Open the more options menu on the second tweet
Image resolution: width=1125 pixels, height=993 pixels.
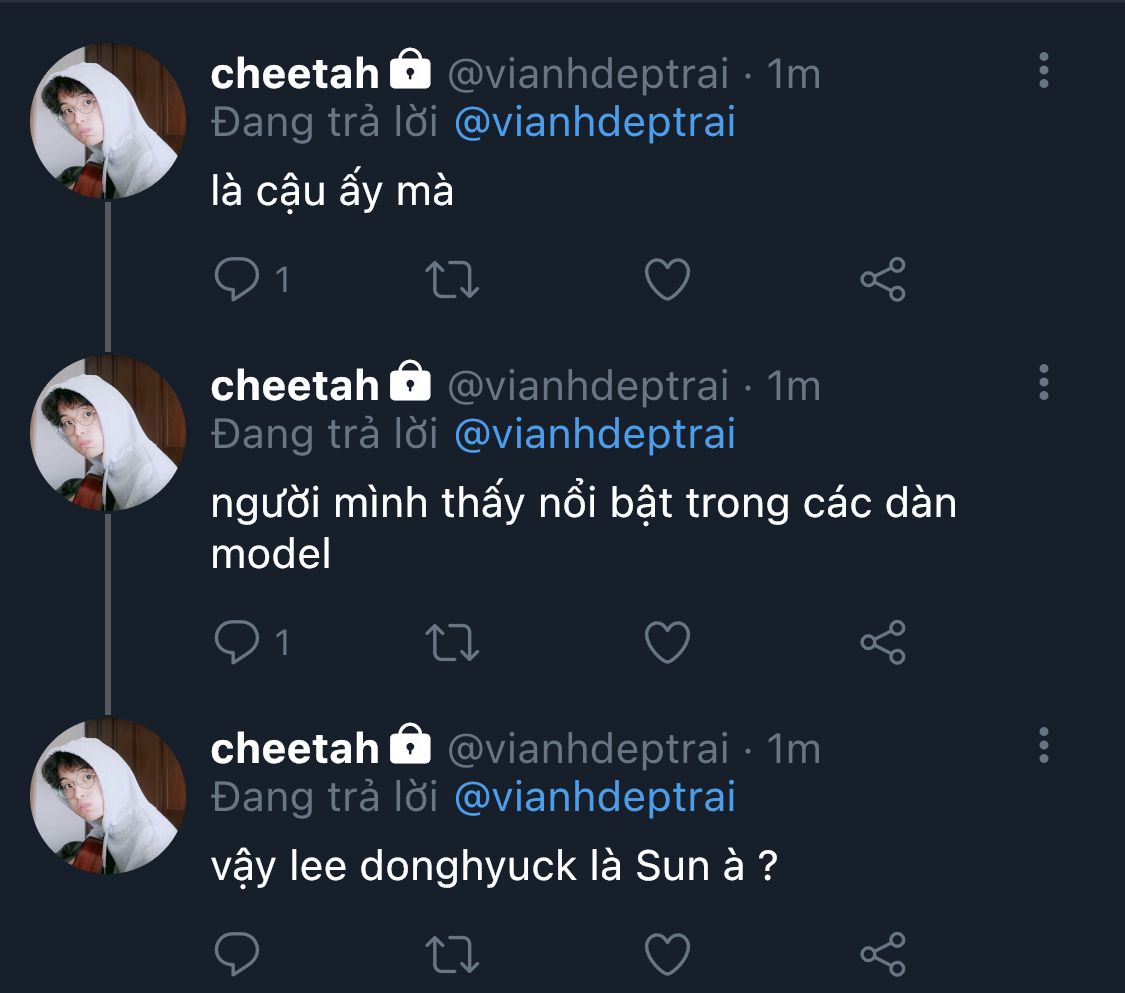pyautogui.click(x=1044, y=382)
